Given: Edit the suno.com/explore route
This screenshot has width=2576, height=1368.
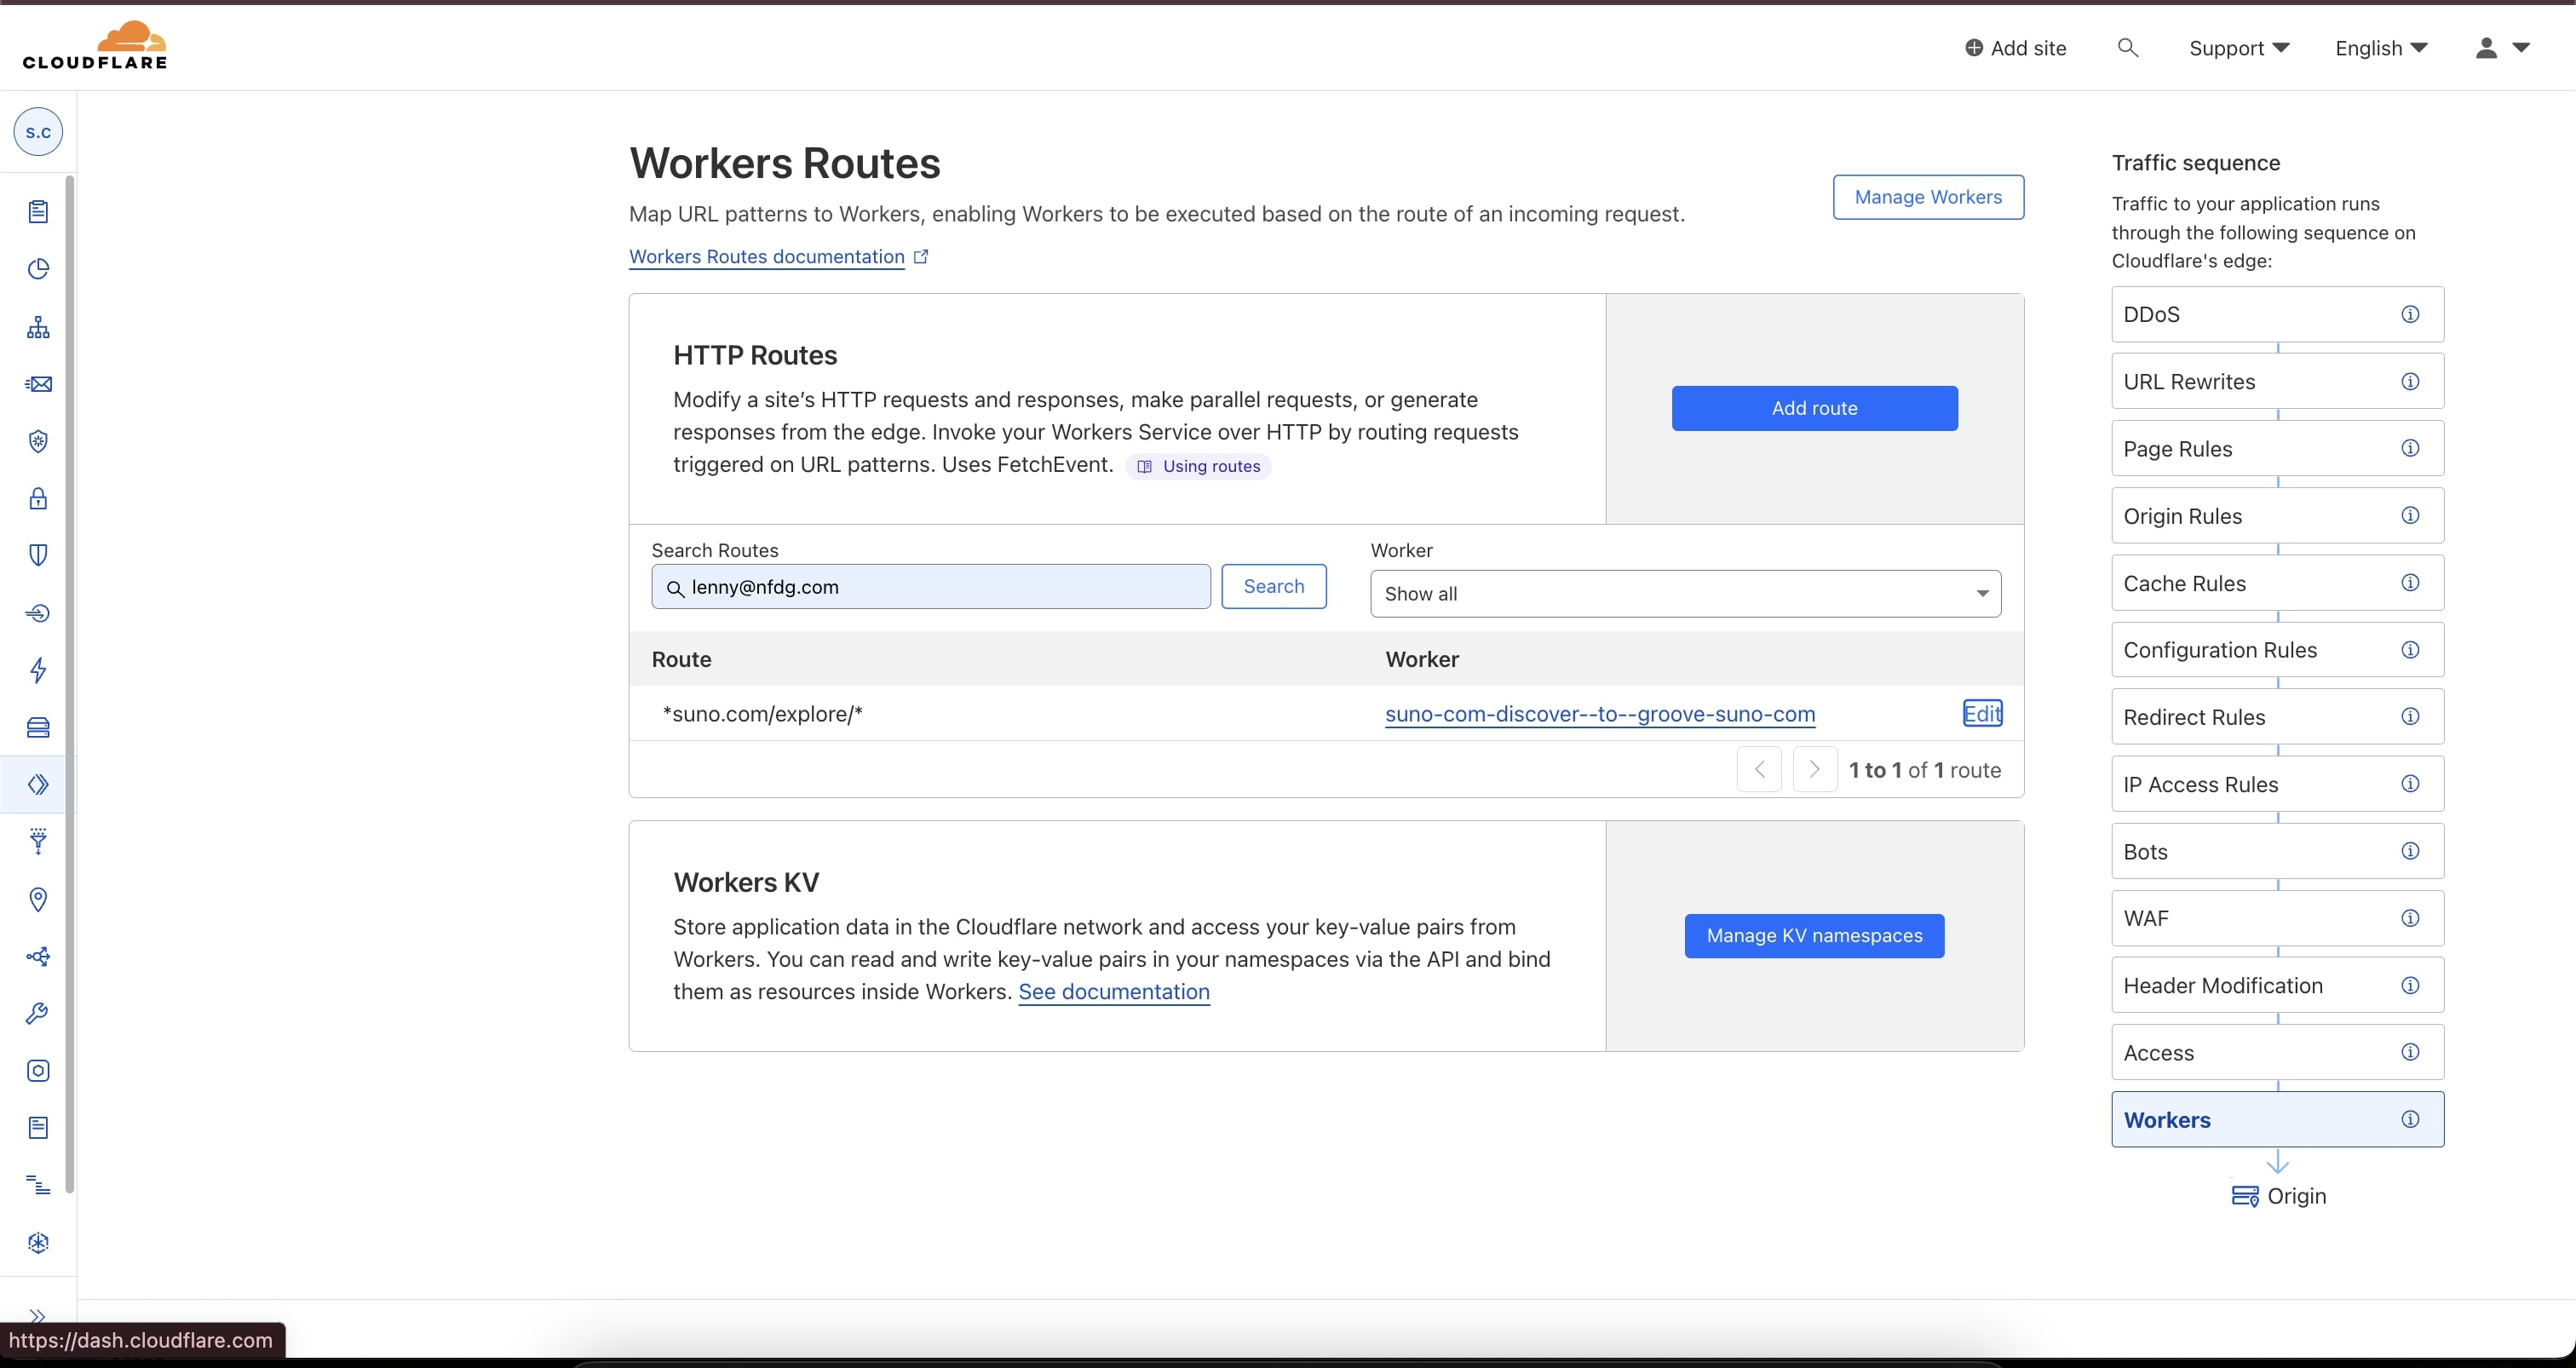Looking at the screenshot, I should (x=1982, y=713).
